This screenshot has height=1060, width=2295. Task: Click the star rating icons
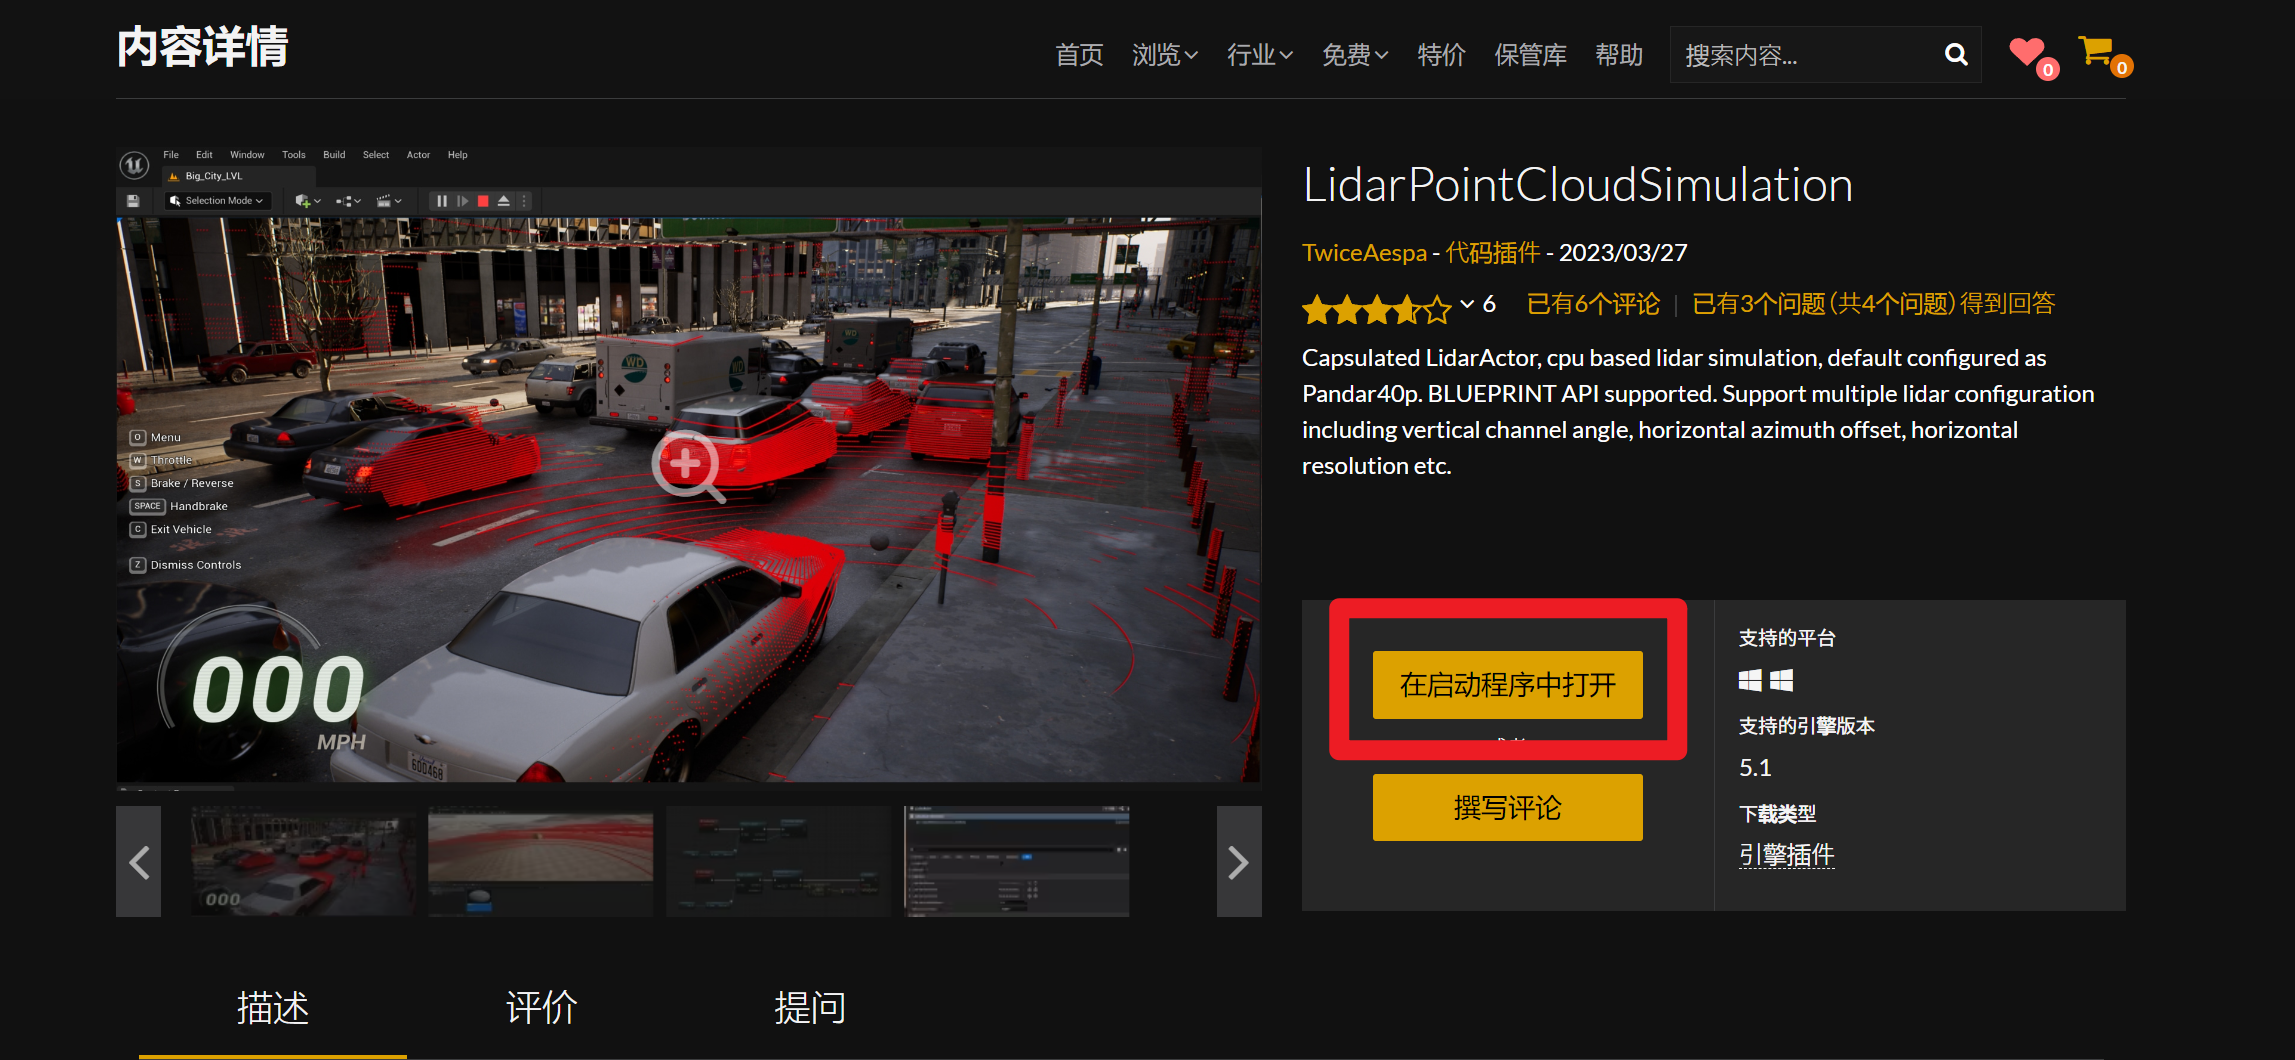tap(1376, 308)
